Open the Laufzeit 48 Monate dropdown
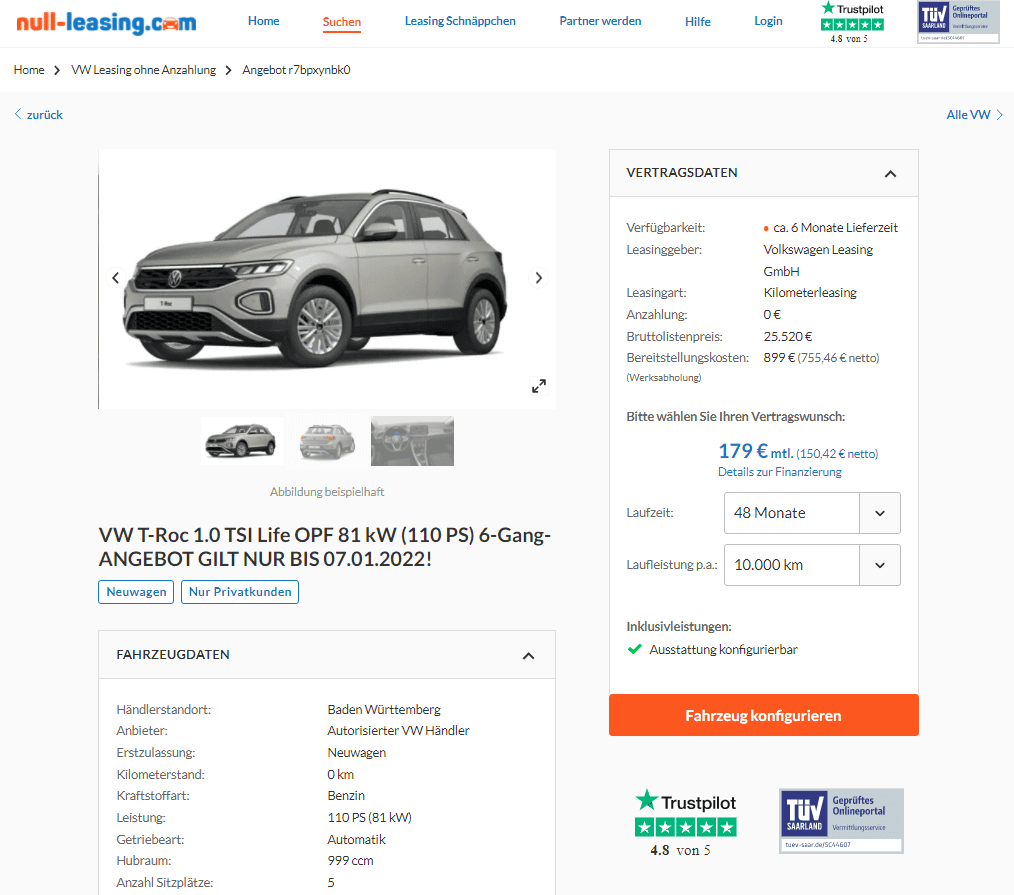This screenshot has height=895, width=1014. click(x=812, y=513)
